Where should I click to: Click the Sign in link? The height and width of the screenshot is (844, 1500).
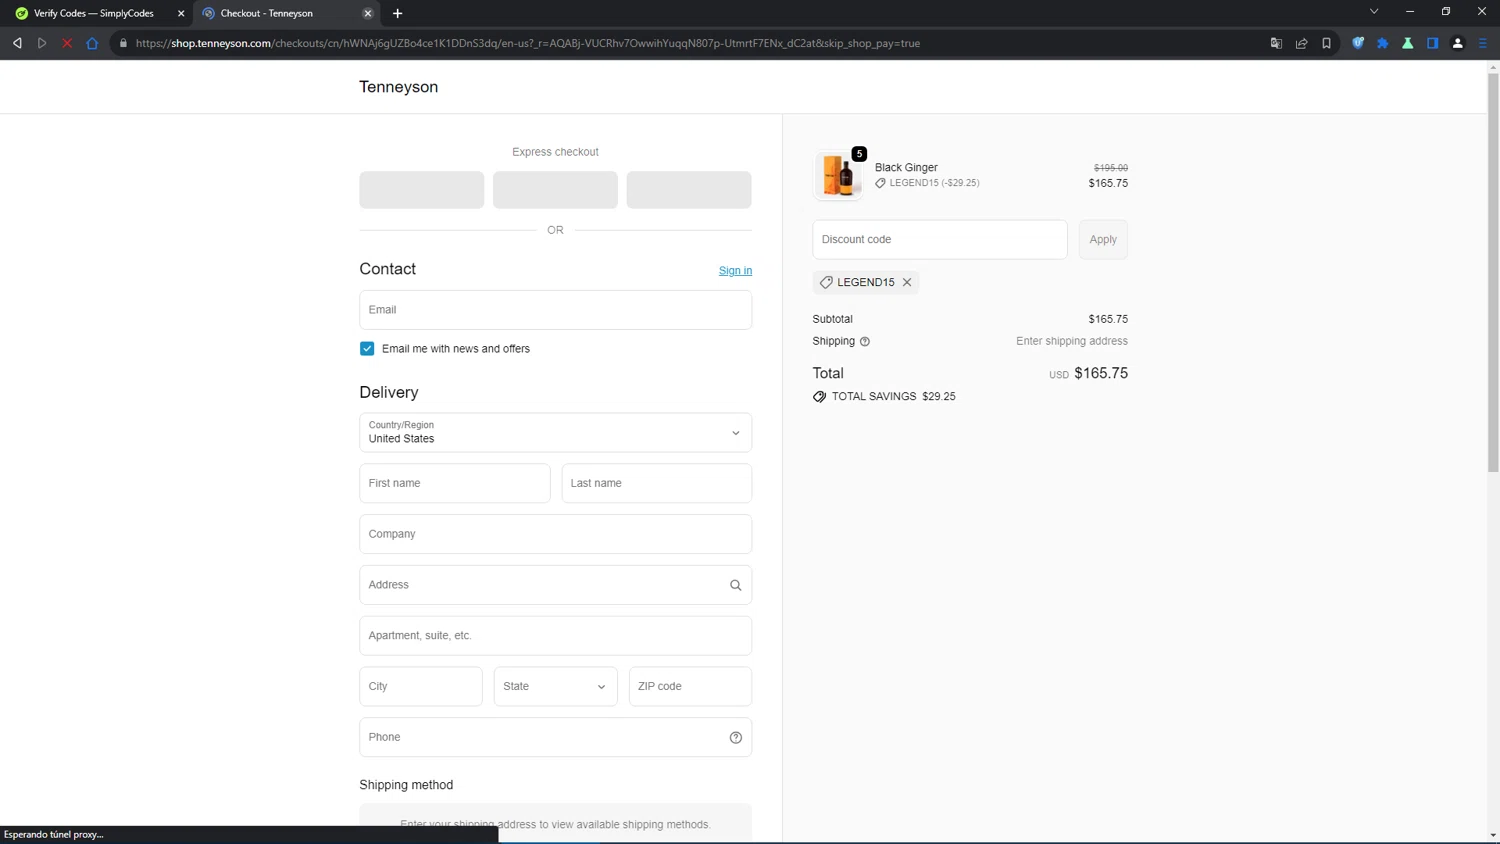tap(735, 271)
